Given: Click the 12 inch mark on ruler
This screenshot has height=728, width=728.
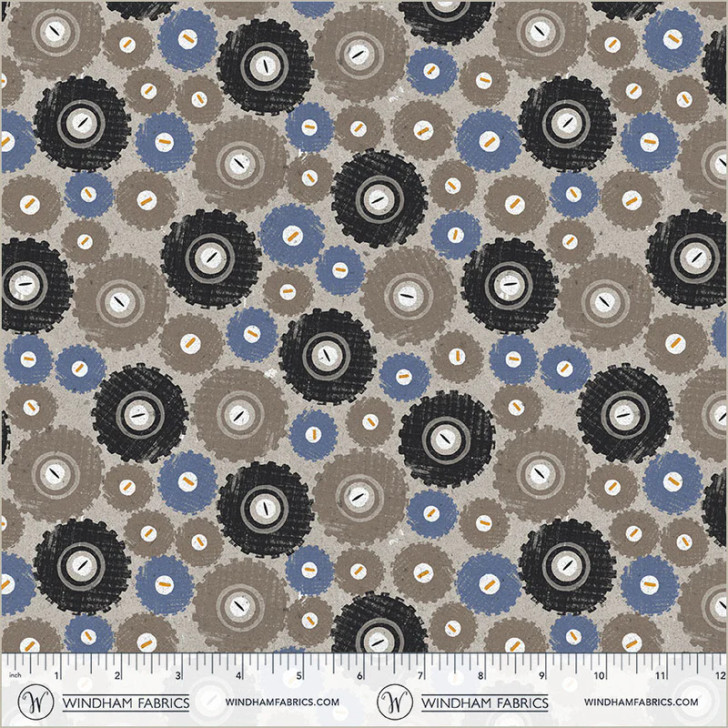Looking at the screenshot, I should pos(718,673).
